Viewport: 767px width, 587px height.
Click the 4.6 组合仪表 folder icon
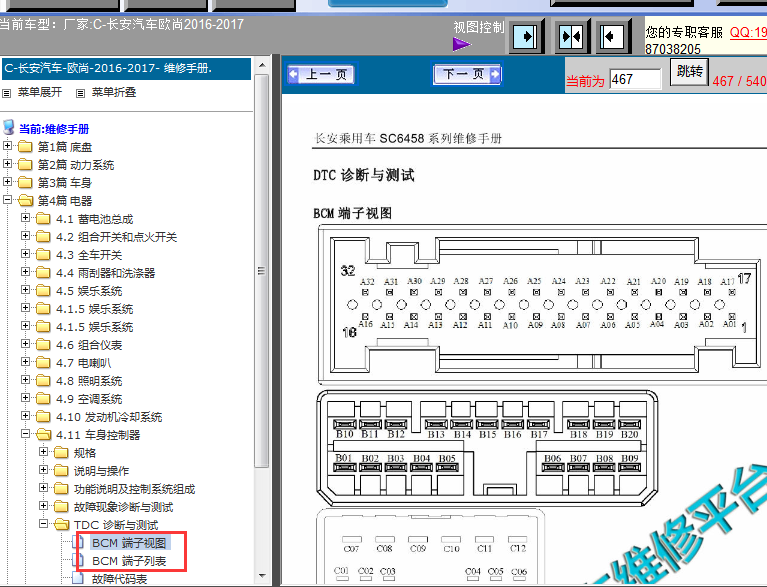point(43,344)
